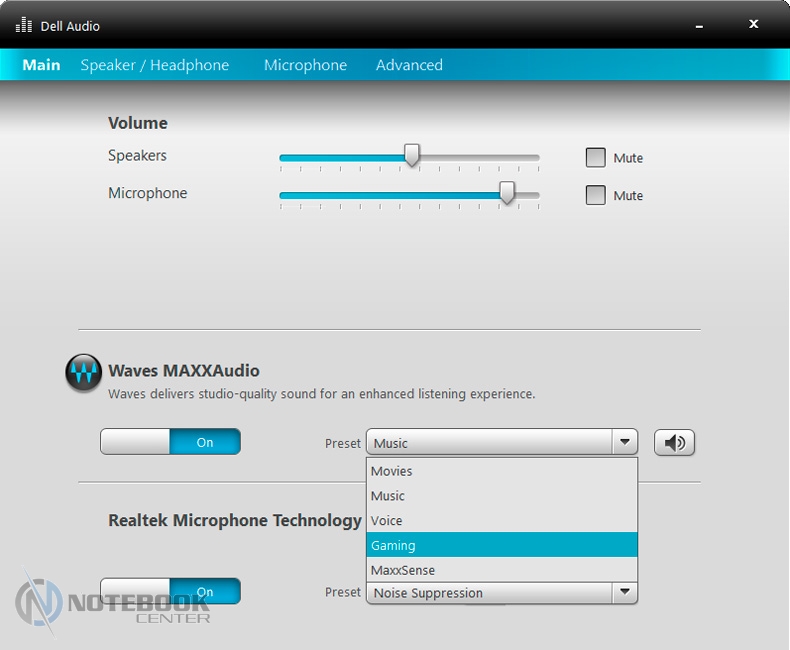Viewport: 790px width, 650px height.
Task: Select the Voice preset option
Action: [x=501, y=520]
